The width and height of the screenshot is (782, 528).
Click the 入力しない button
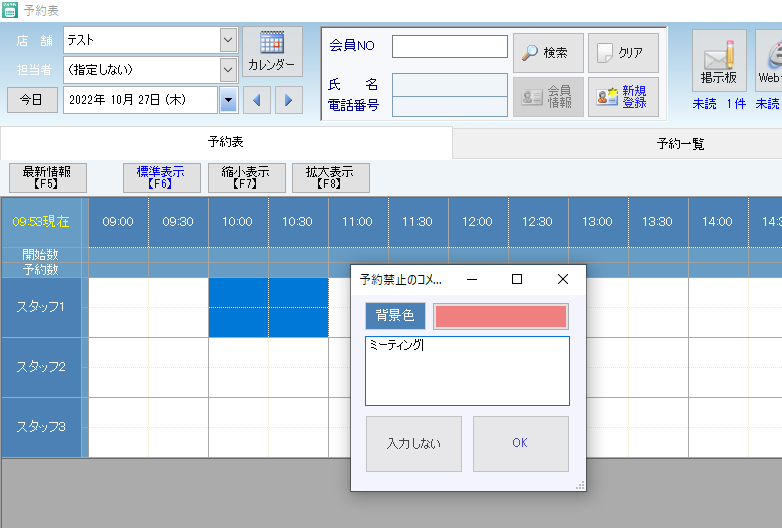point(414,443)
